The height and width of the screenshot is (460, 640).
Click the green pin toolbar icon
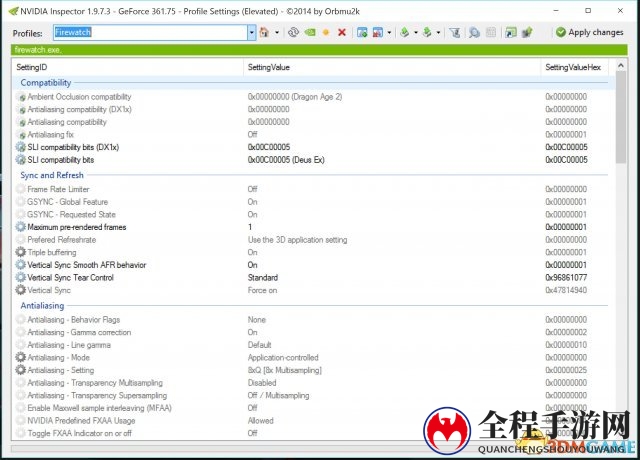[x=527, y=32]
